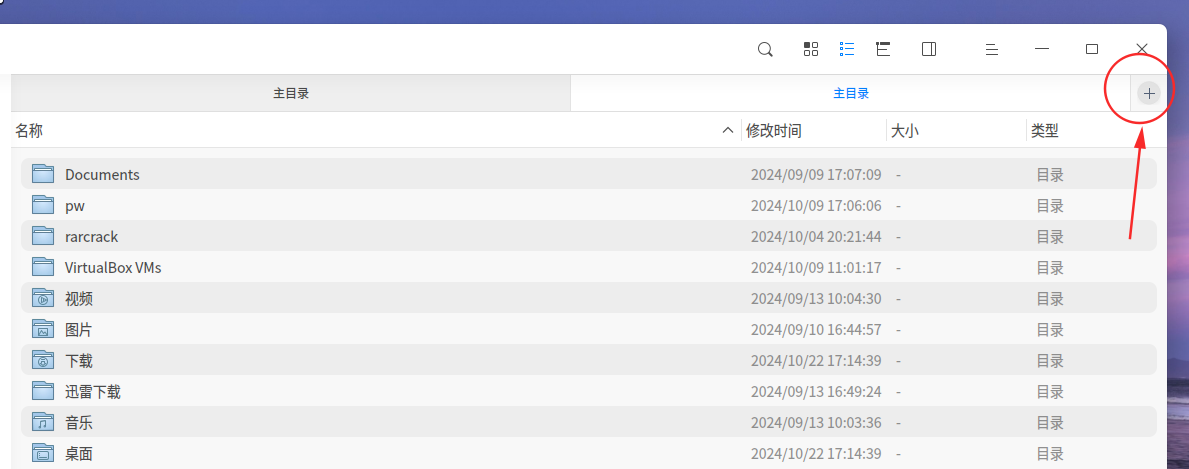The image size is (1189, 469).
Task: Toggle the side detail panel icon
Action: tap(929, 49)
